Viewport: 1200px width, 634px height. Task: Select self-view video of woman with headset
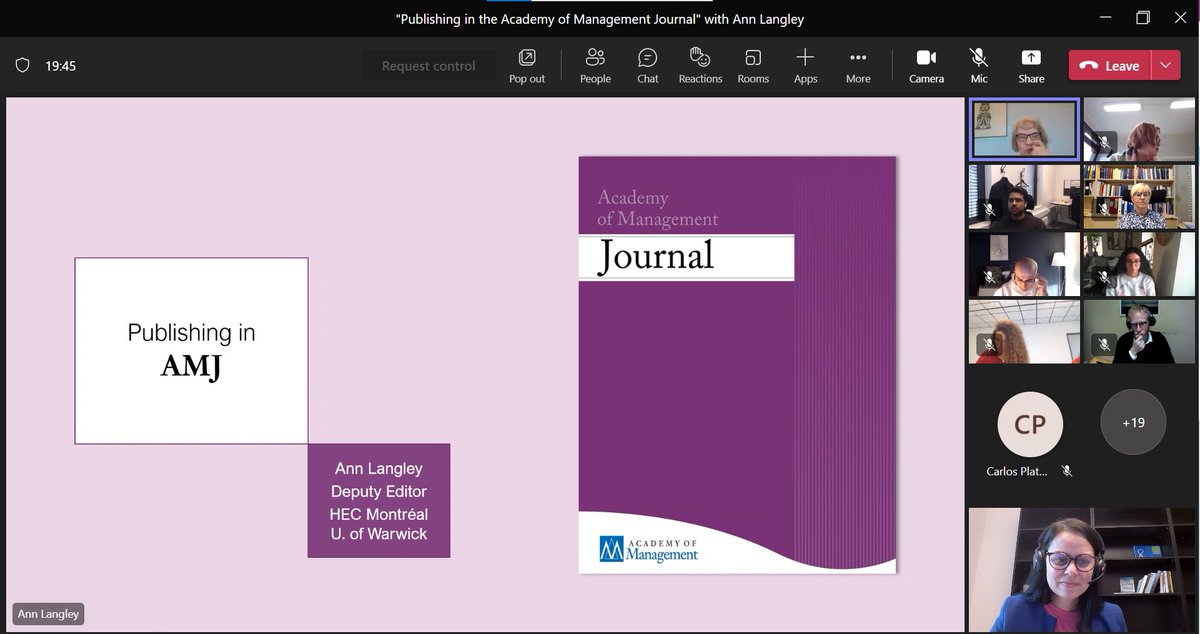tap(1081, 570)
